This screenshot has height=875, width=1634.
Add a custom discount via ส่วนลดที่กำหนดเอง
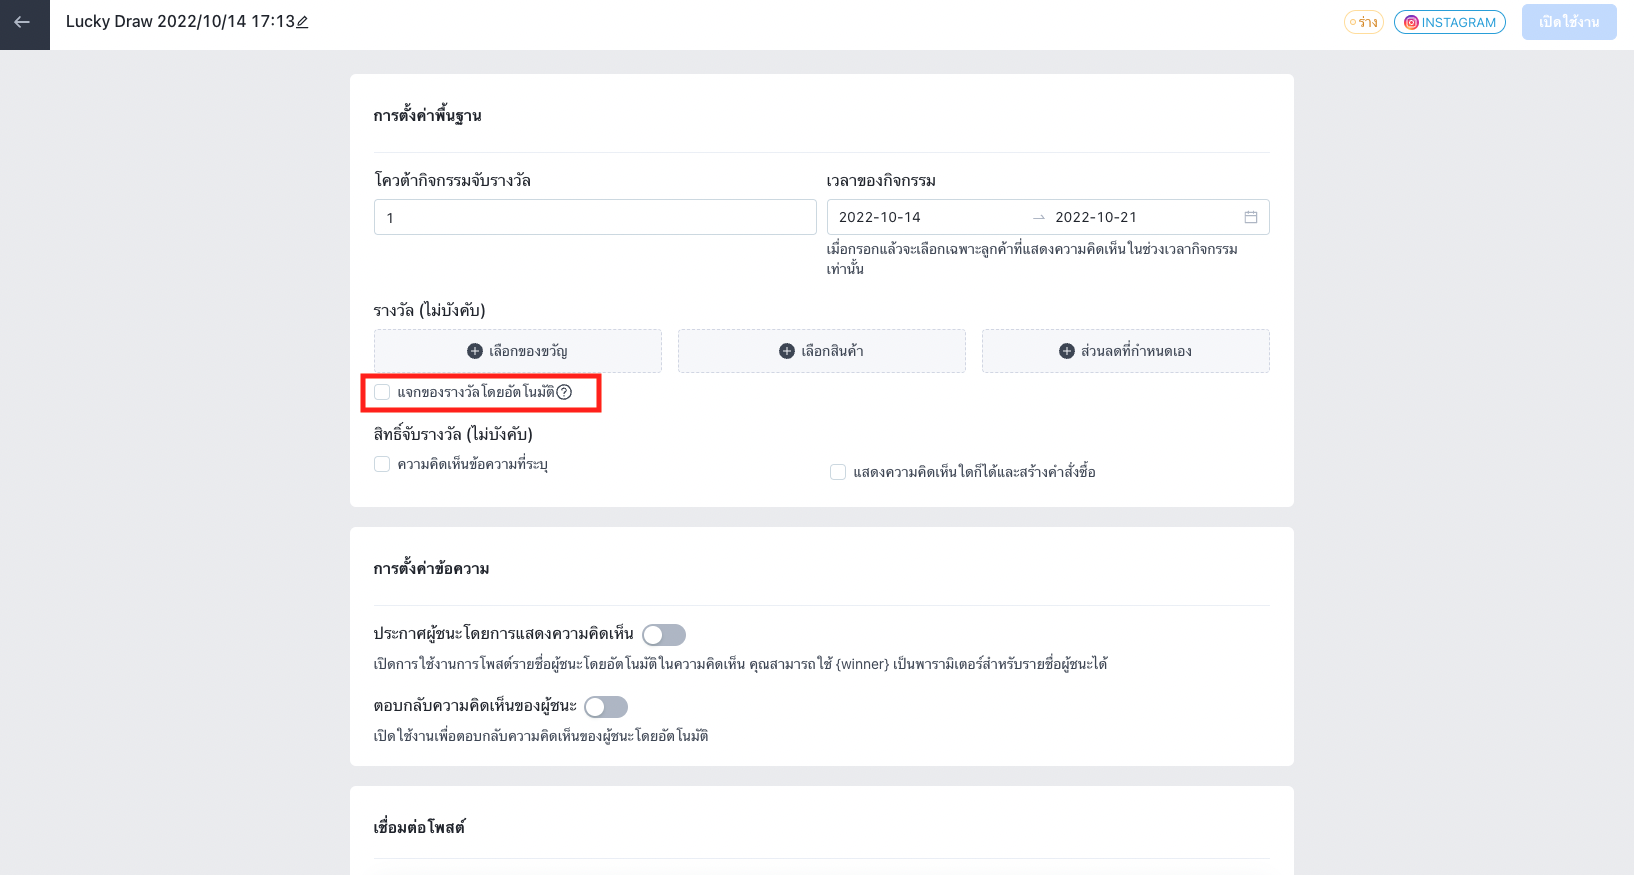(1126, 351)
